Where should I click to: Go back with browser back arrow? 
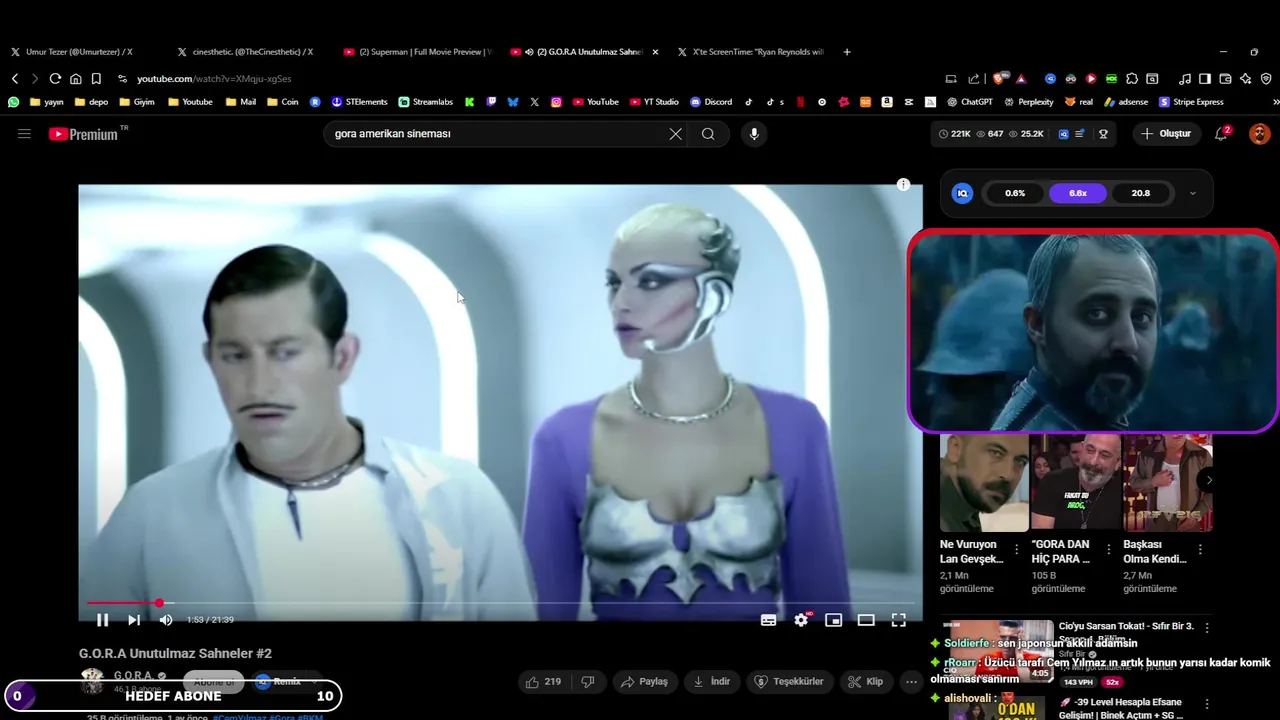coord(15,78)
